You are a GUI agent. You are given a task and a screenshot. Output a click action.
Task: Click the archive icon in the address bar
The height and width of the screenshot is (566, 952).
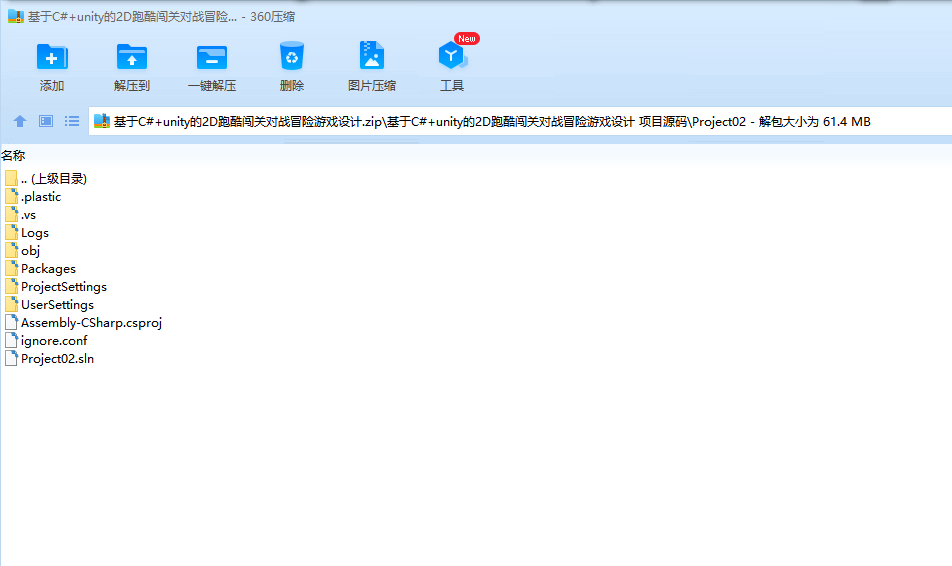(x=102, y=121)
